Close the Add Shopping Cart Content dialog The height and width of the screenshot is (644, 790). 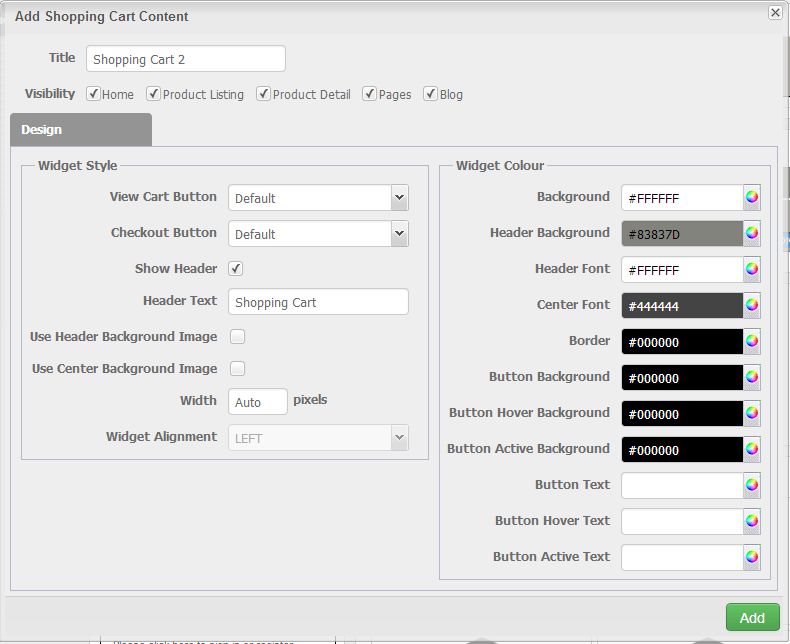pyautogui.click(x=775, y=13)
